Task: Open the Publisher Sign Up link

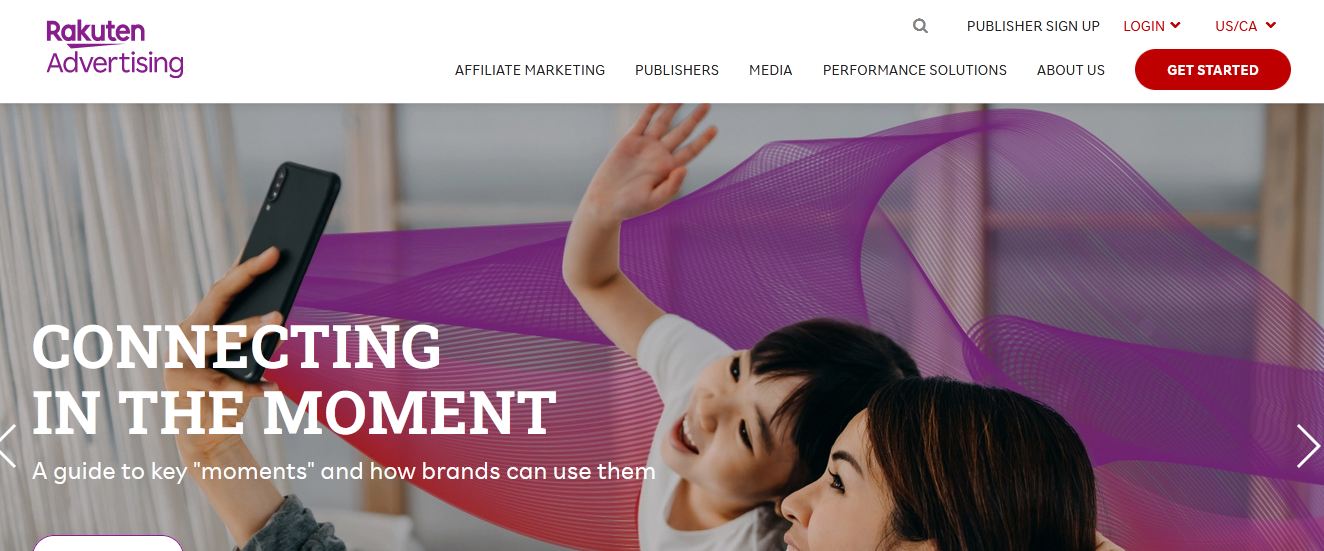Action: point(1033,26)
